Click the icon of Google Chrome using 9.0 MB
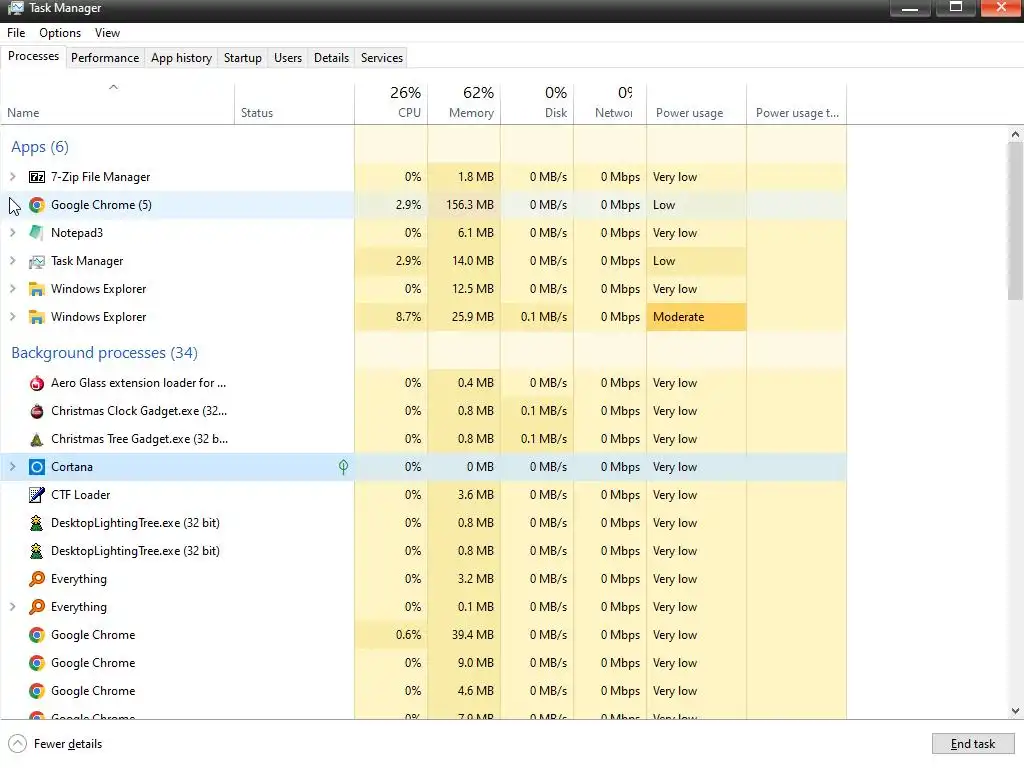The width and height of the screenshot is (1024, 768). pyautogui.click(x=37, y=664)
